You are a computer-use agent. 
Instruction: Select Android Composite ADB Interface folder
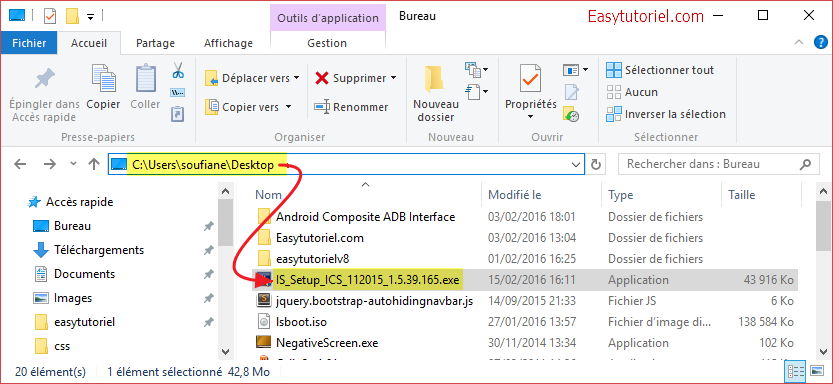coord(356,217)
